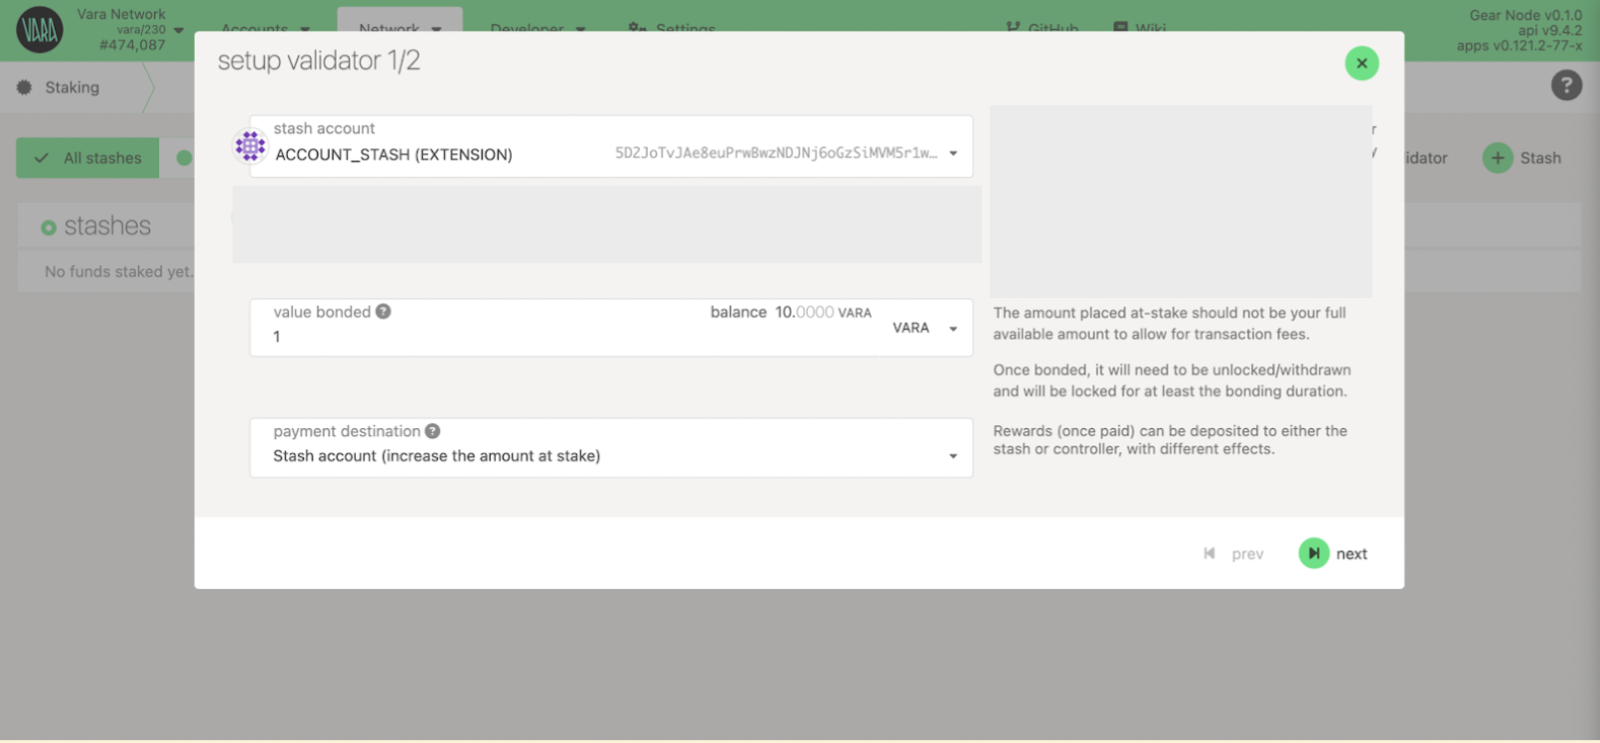Viewport: 1600px width, 743px height.
Task: Go to previous step with prev
Action: [x=1235, y=554]
